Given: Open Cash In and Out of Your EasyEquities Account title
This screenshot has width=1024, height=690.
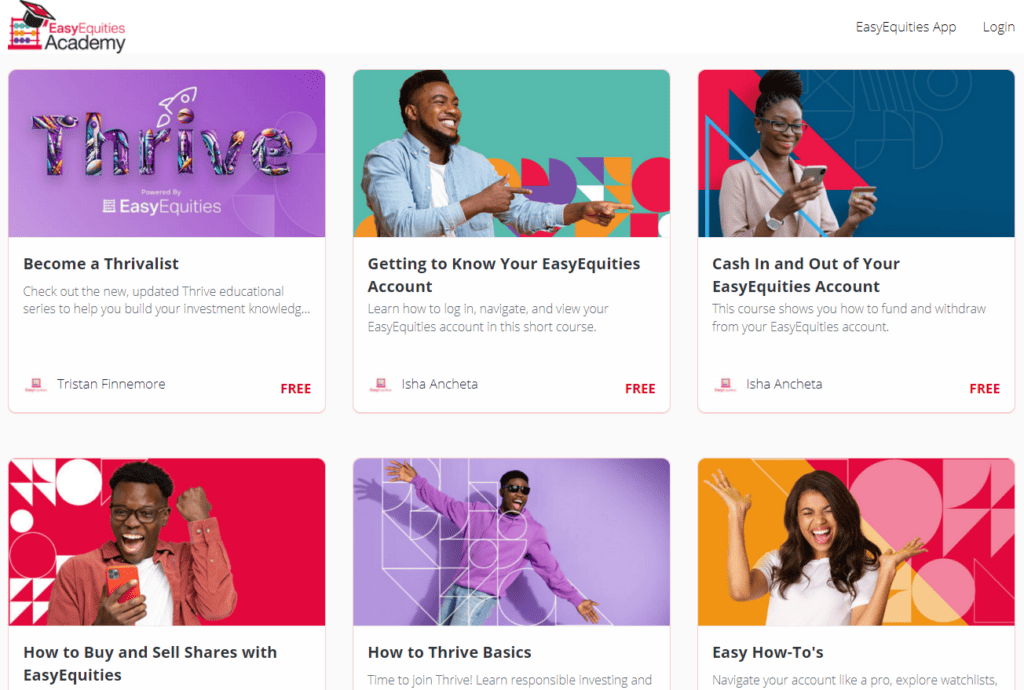Looking at the screenshot, I should point(806,275).
